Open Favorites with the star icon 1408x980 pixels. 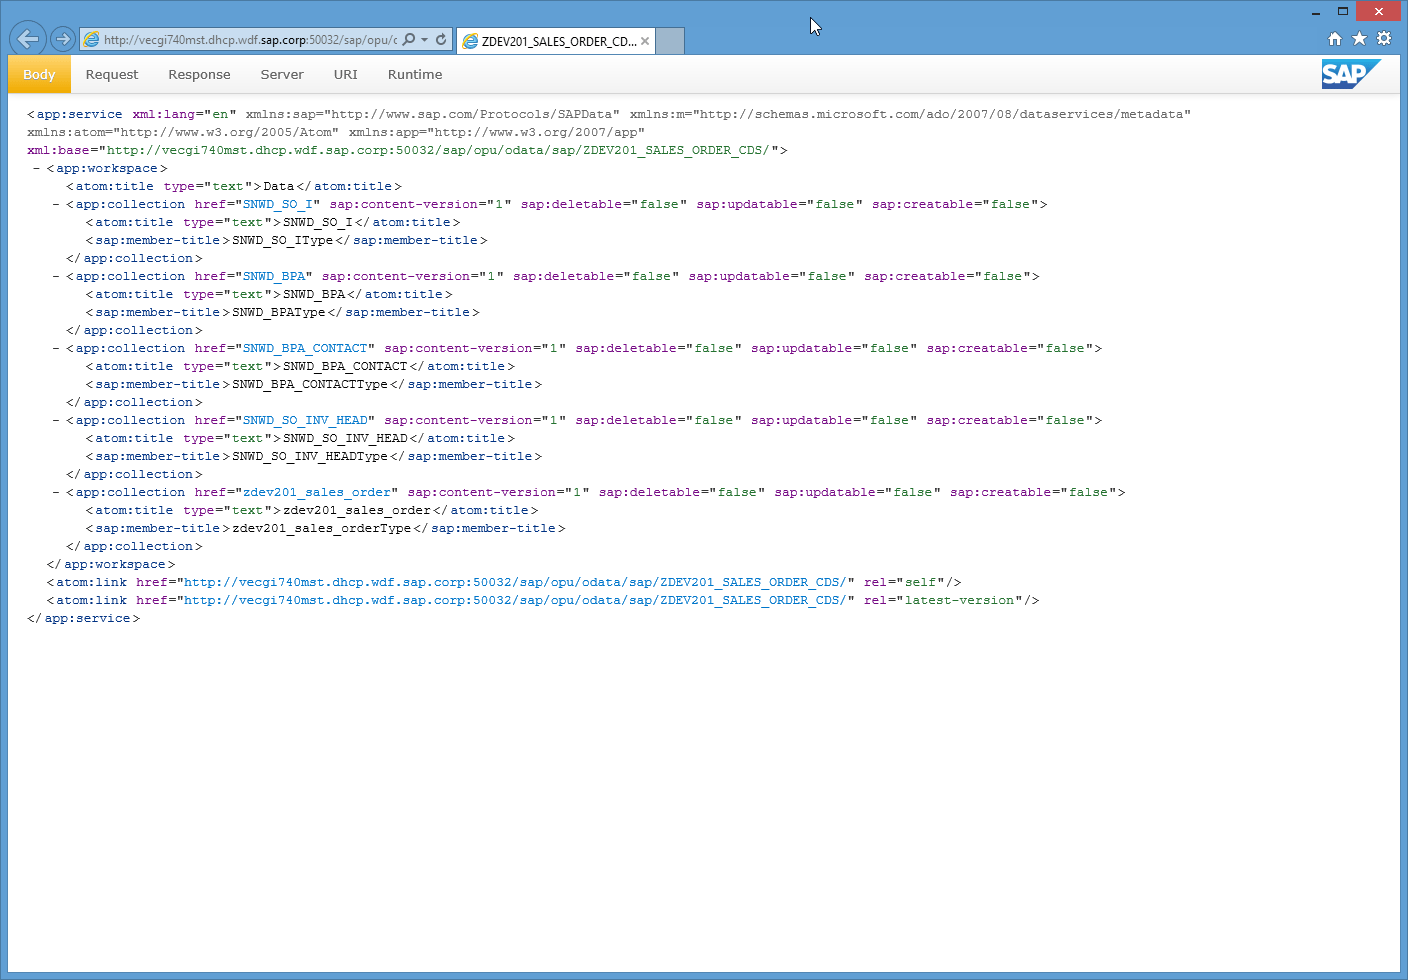[1359, 39]
